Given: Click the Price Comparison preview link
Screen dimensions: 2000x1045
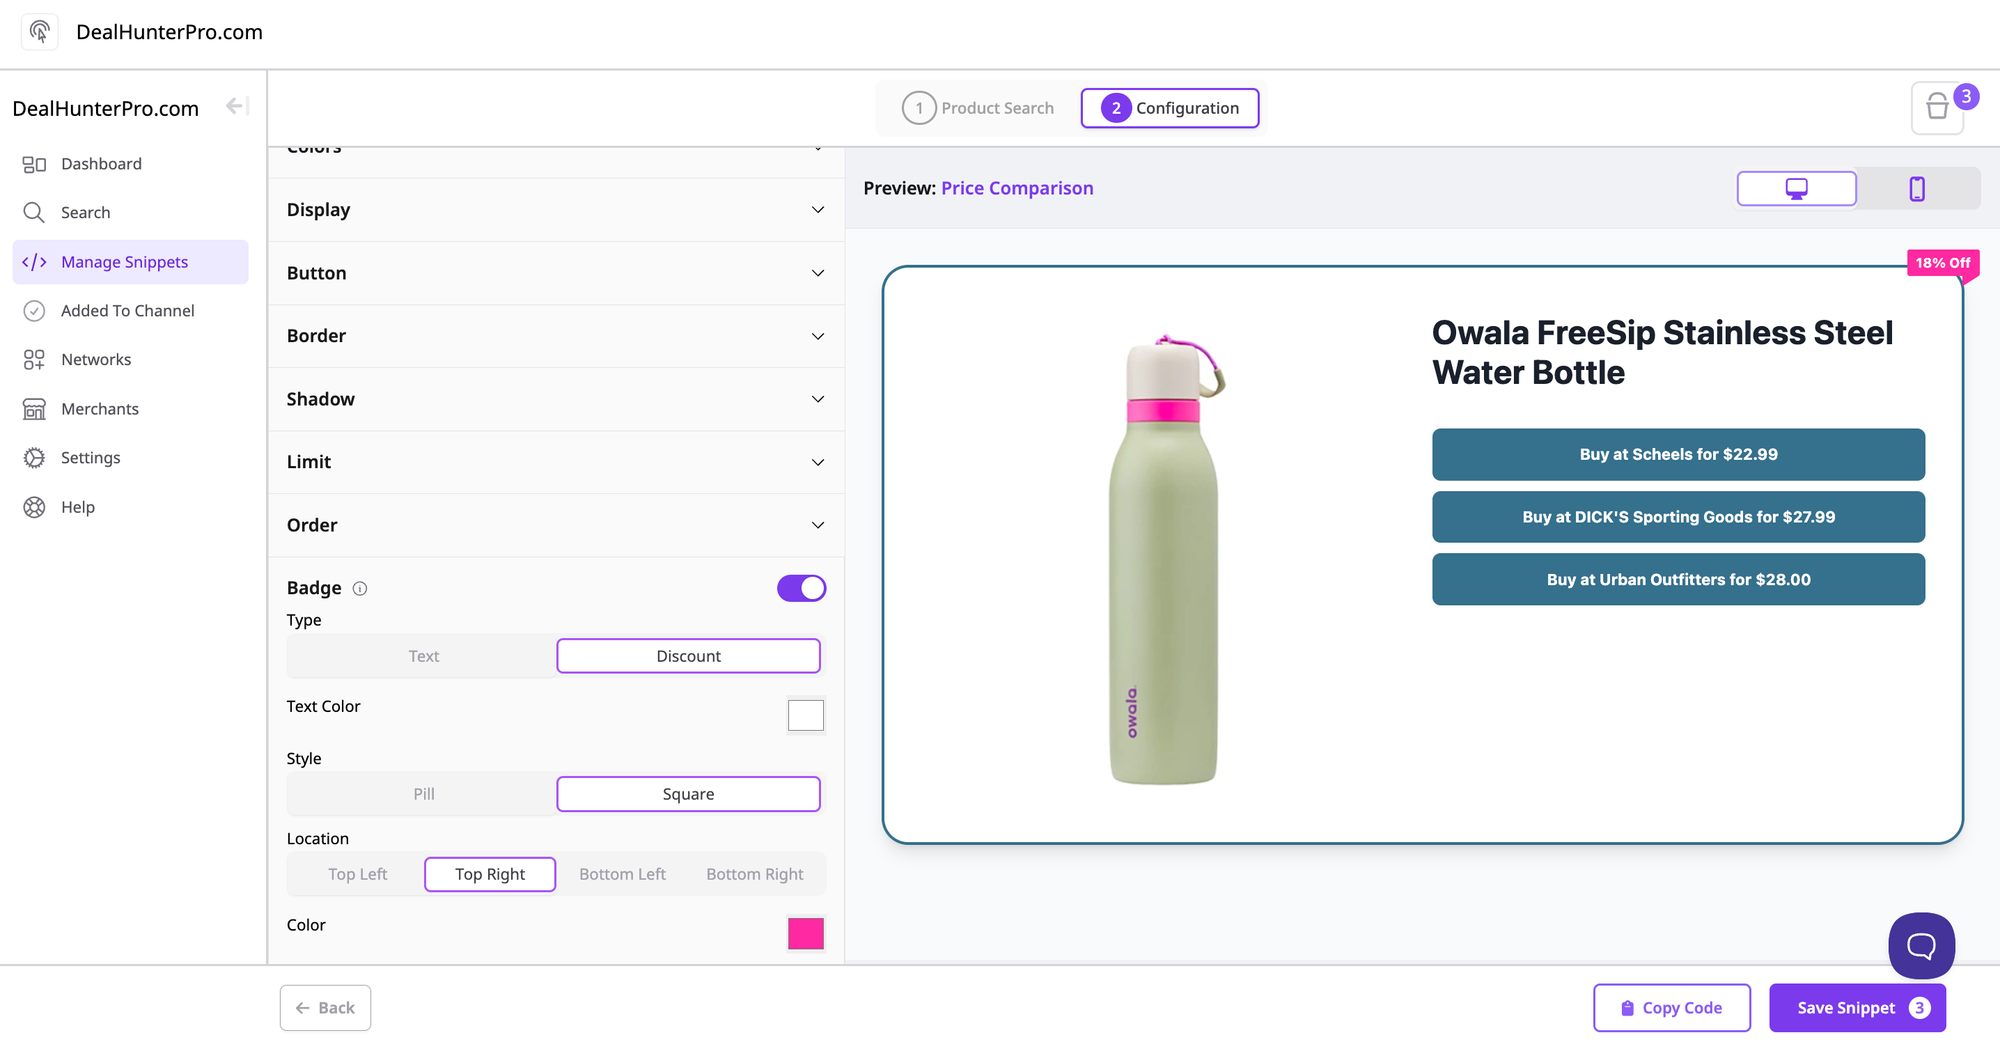Looking at the screenshot, I should click(x=1017, y=188).
